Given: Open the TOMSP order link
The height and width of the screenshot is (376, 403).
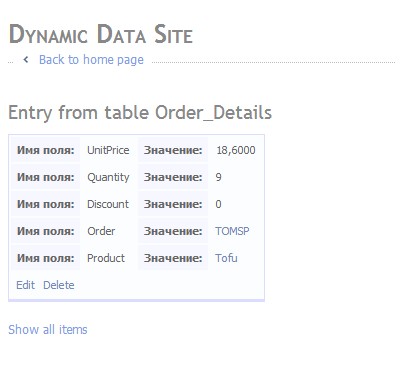Looking at the screenshot, I should (x=232, y=231).
